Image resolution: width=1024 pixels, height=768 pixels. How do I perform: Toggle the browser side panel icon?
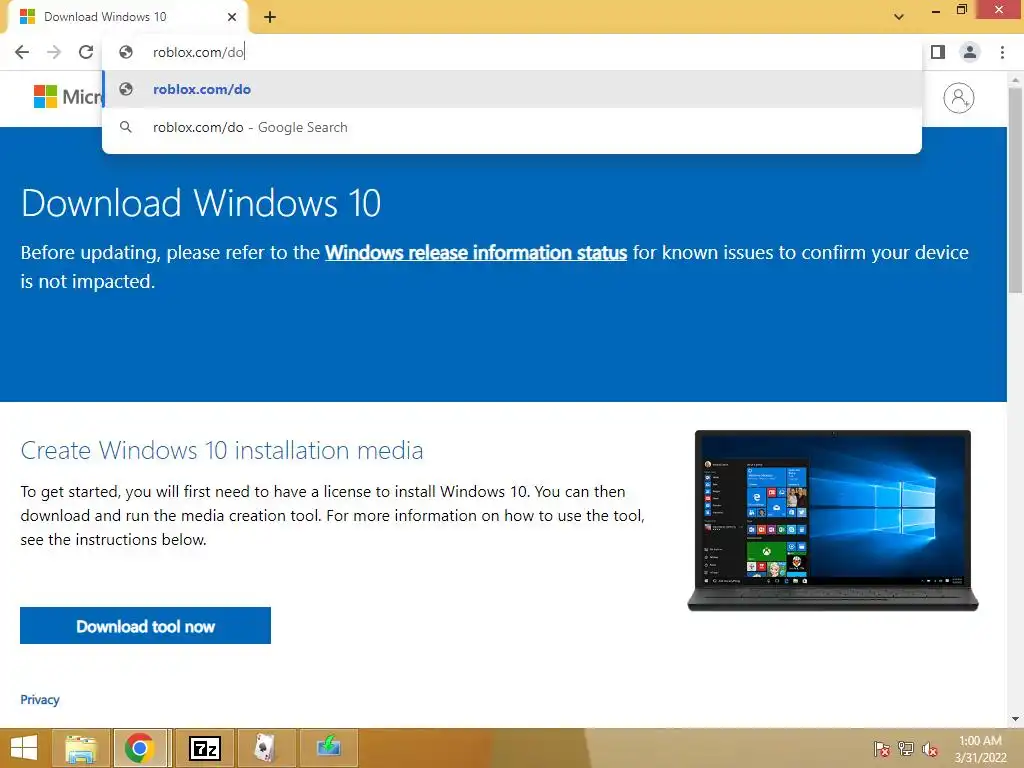click(x=938, y=52)
